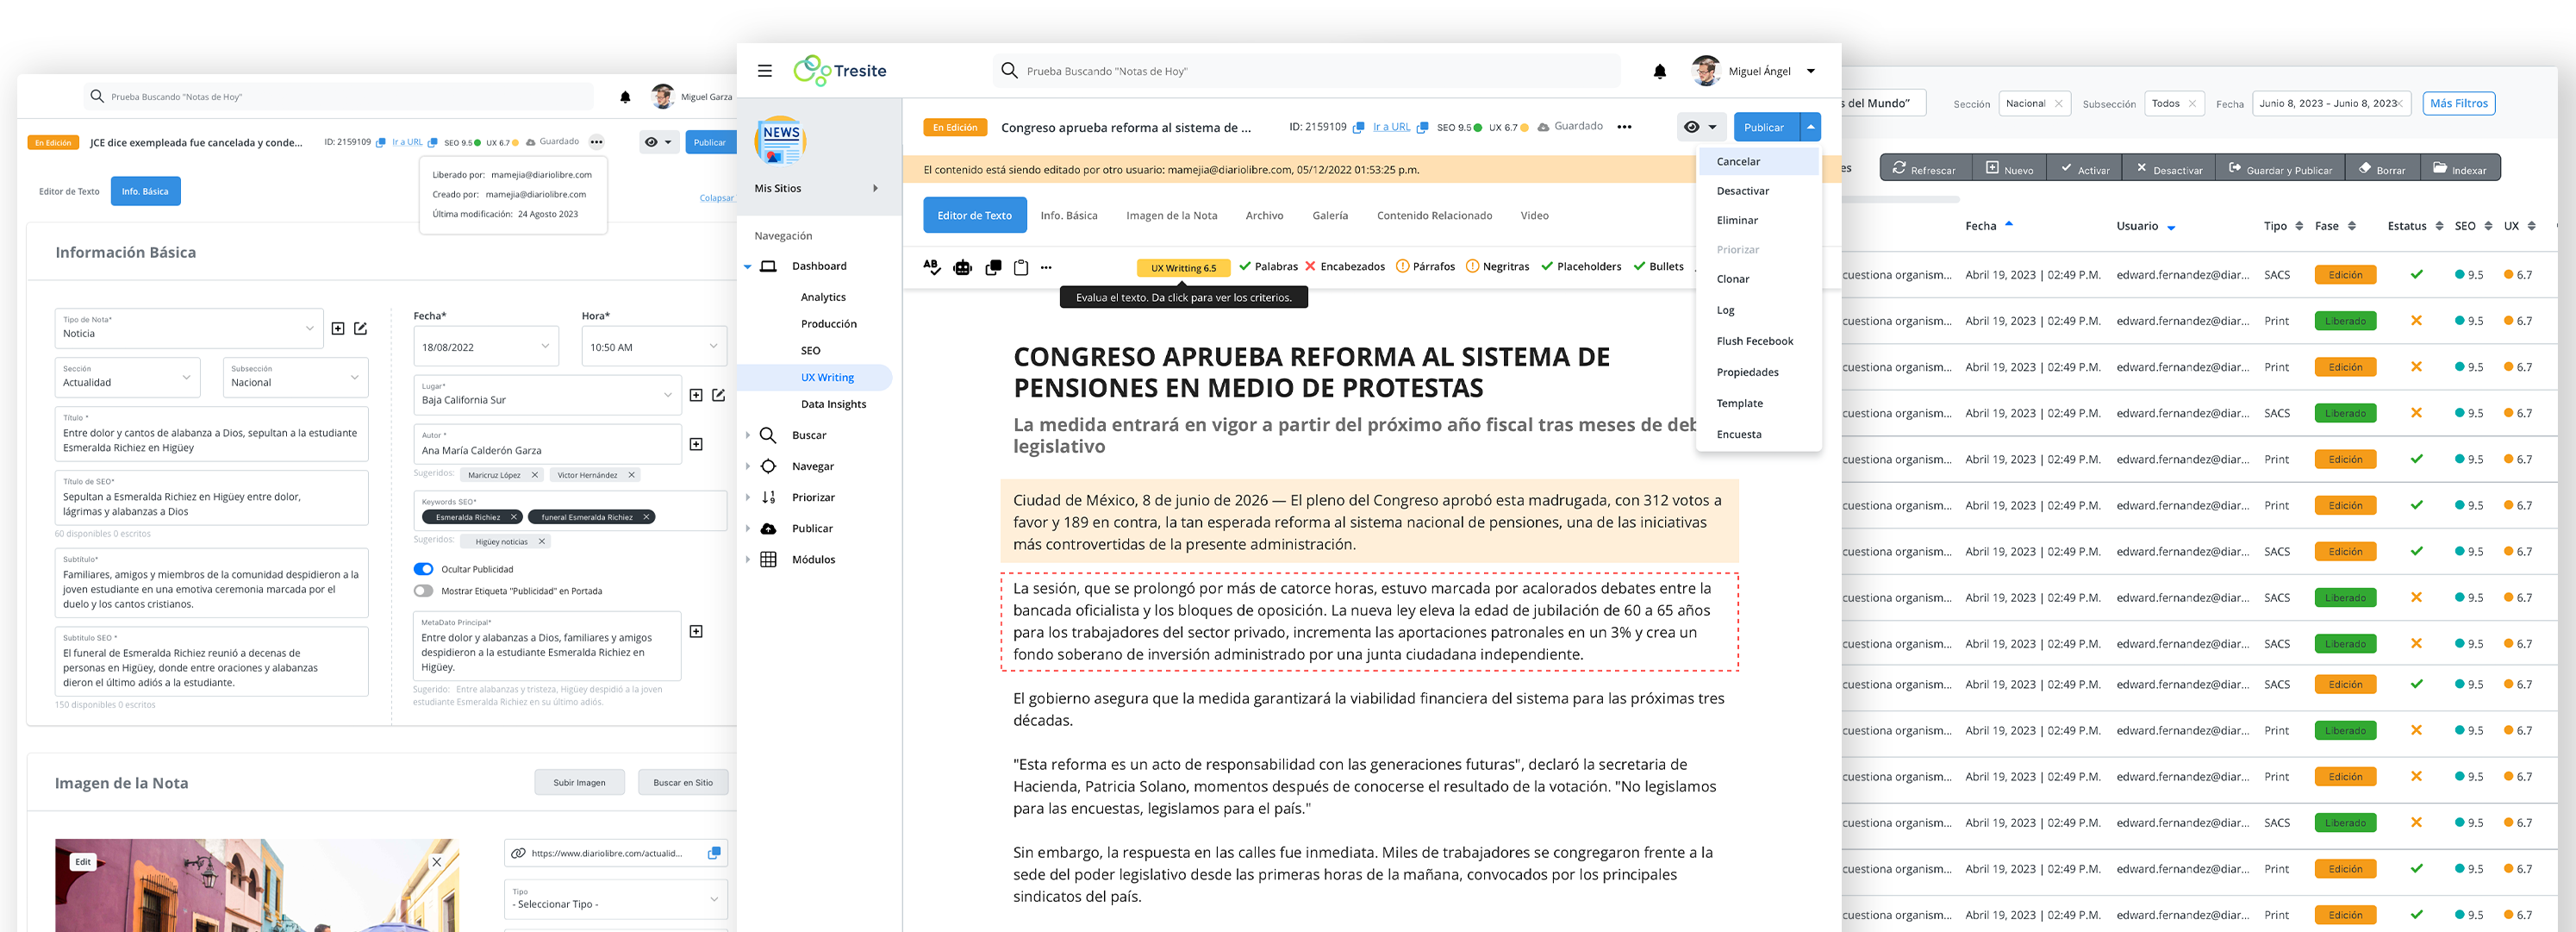
Task: Click the add icon next to the Lugar field
Action: coord(696,395)
